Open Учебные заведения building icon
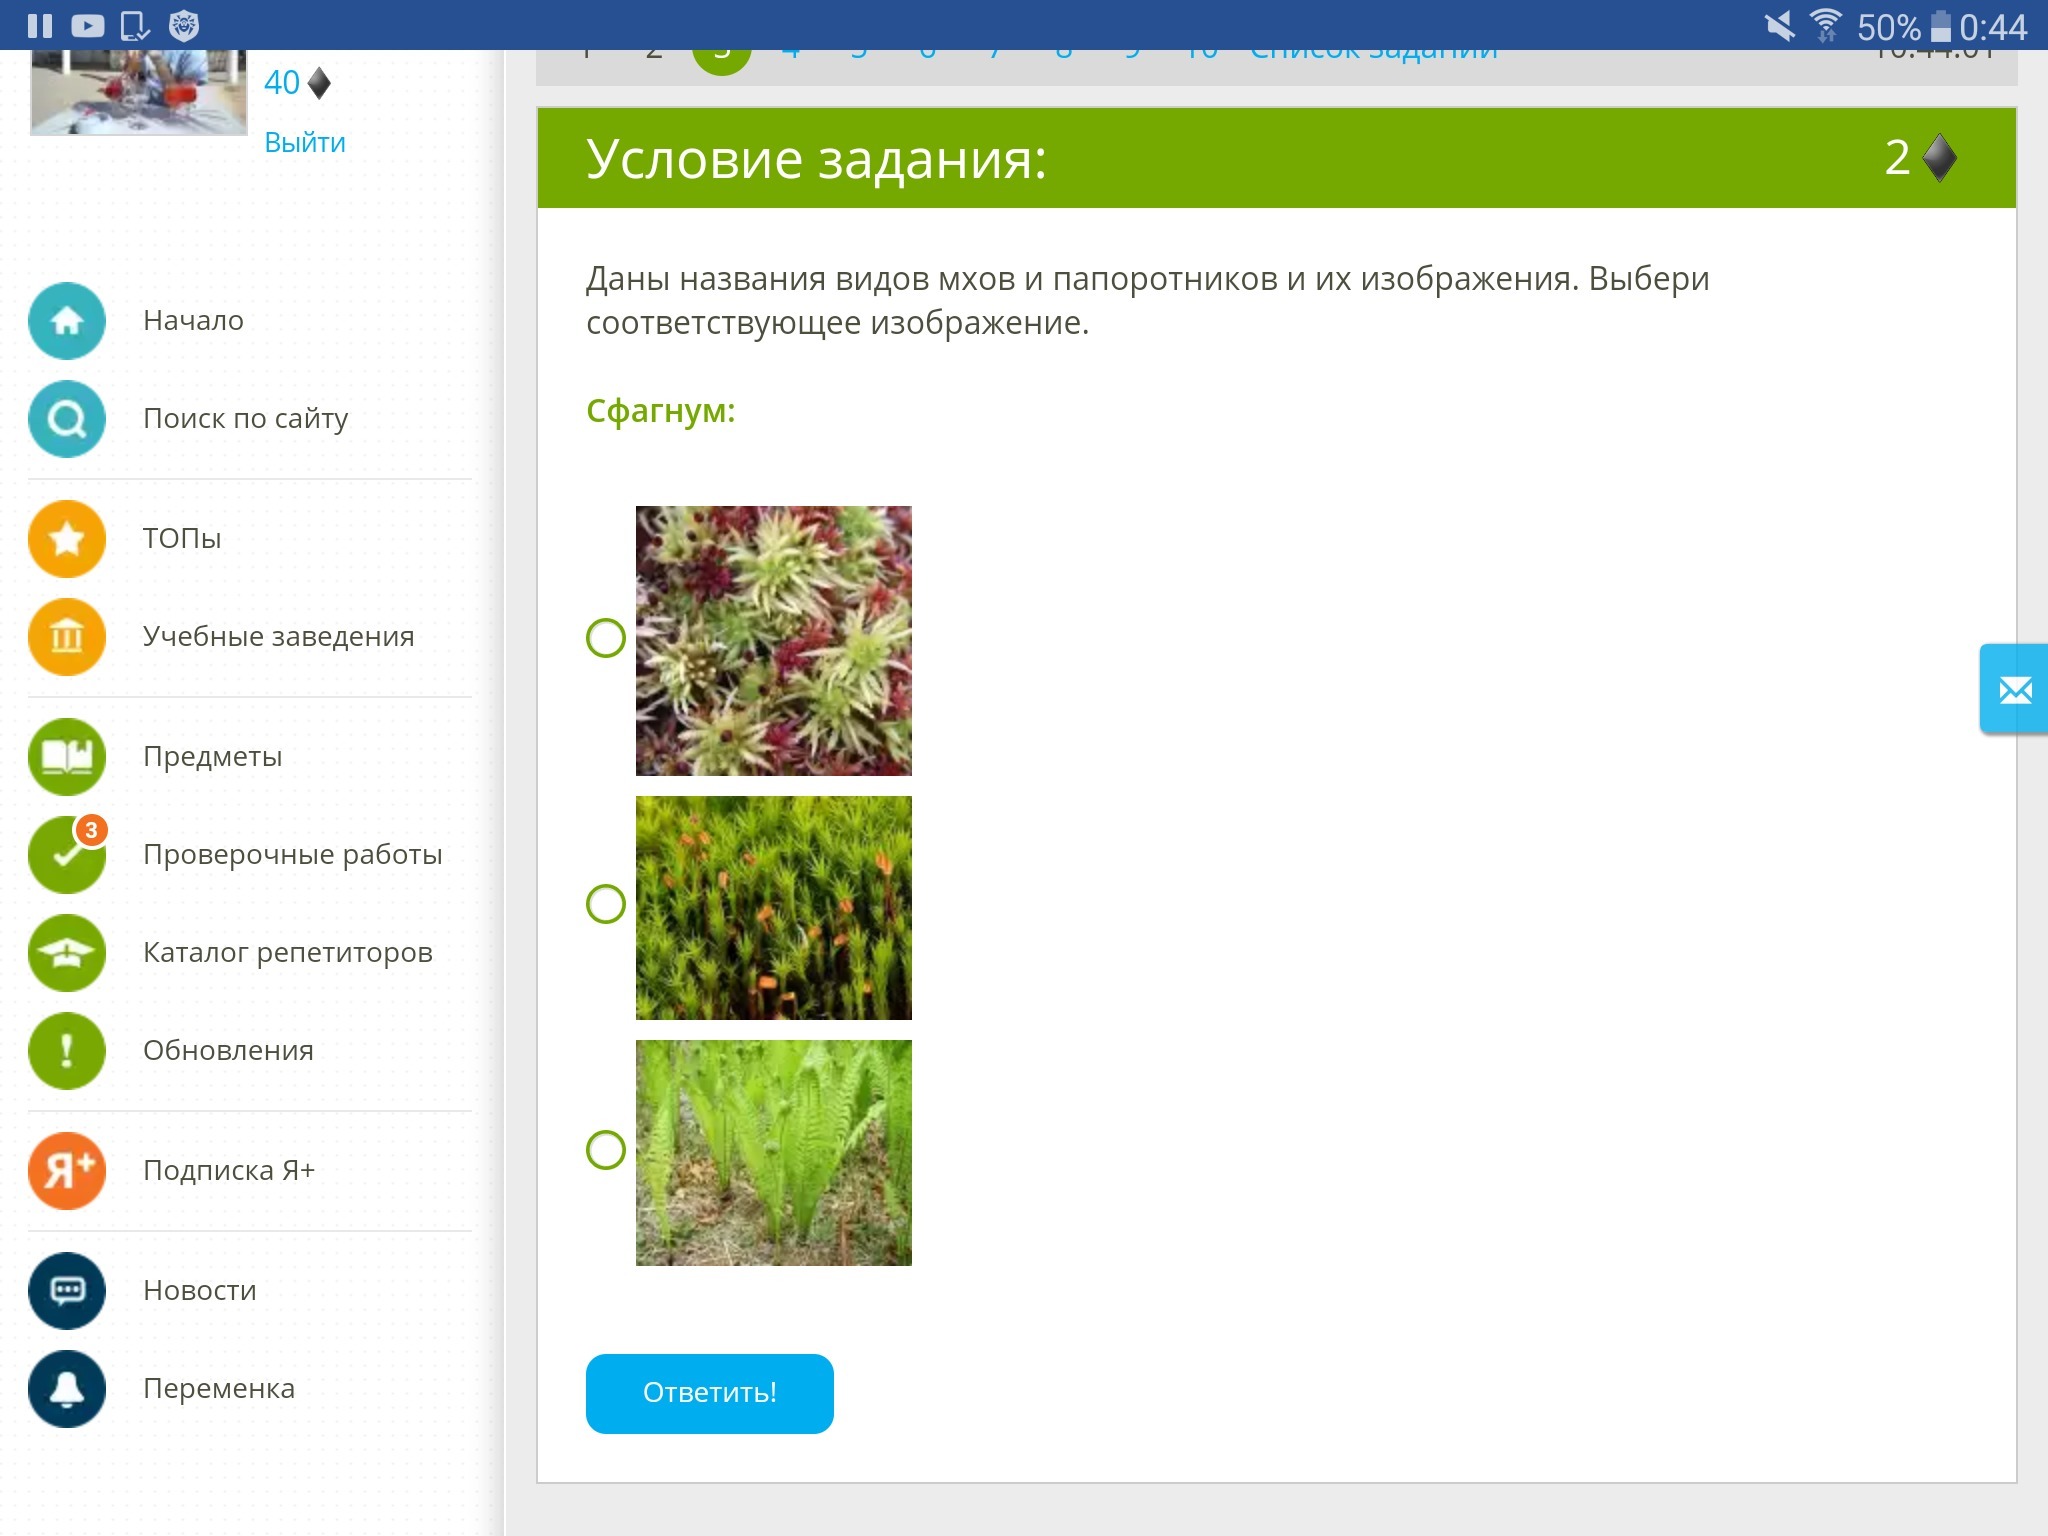2048x1536 pixels. point(67,637)
